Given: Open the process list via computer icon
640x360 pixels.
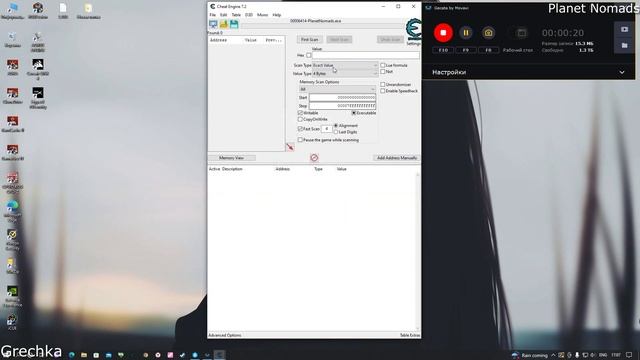Looking at the screenshot, I should click(213, 24).
